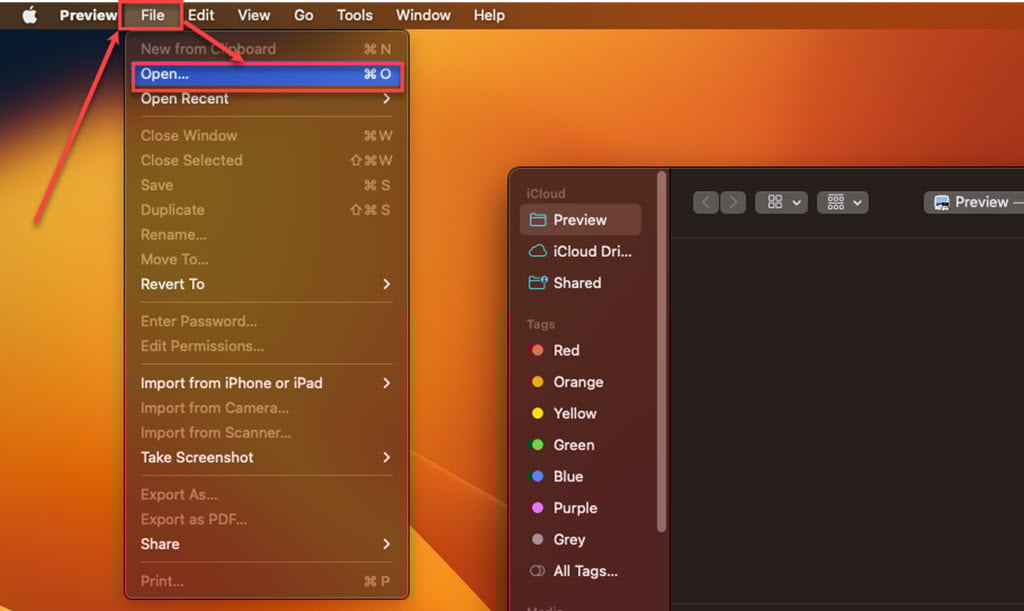Viewport: 1024px width, 611px height.
Task: Select the Green tag
Action: click(x=581, y=445)
